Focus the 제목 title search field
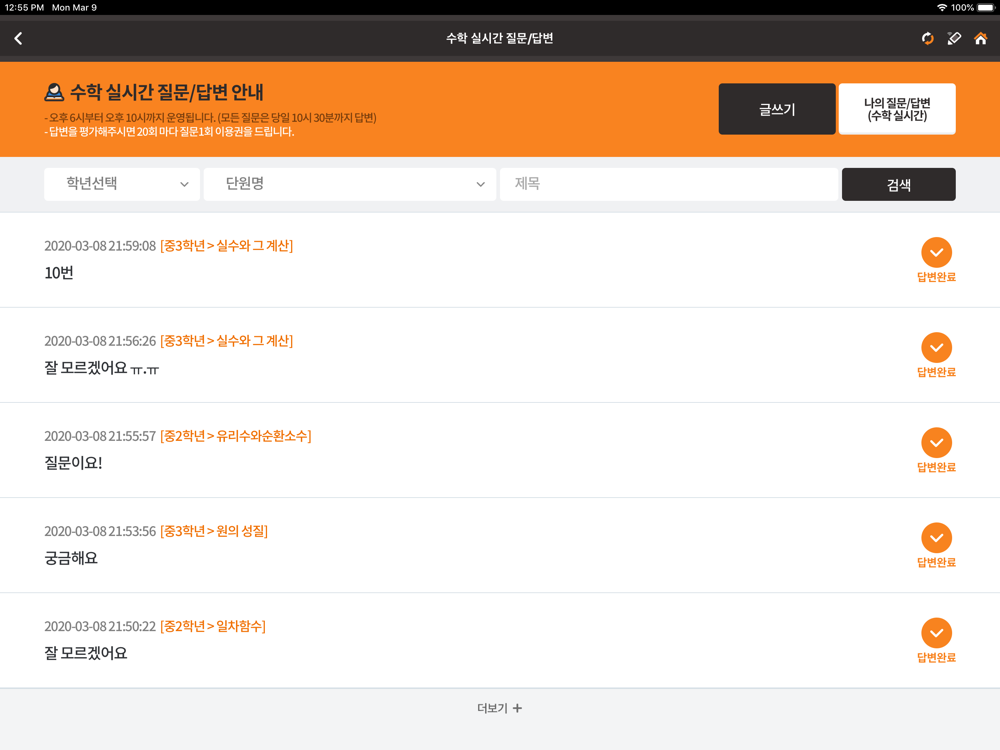 pos(669,184)
